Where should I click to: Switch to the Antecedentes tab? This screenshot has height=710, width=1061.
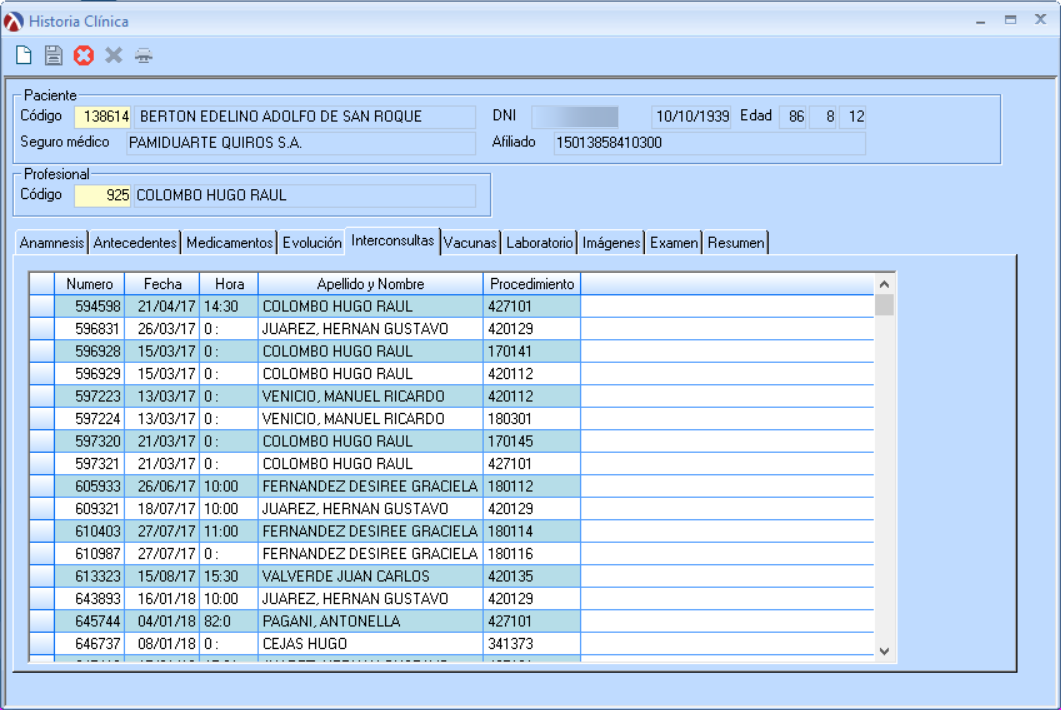coord(135,243)
